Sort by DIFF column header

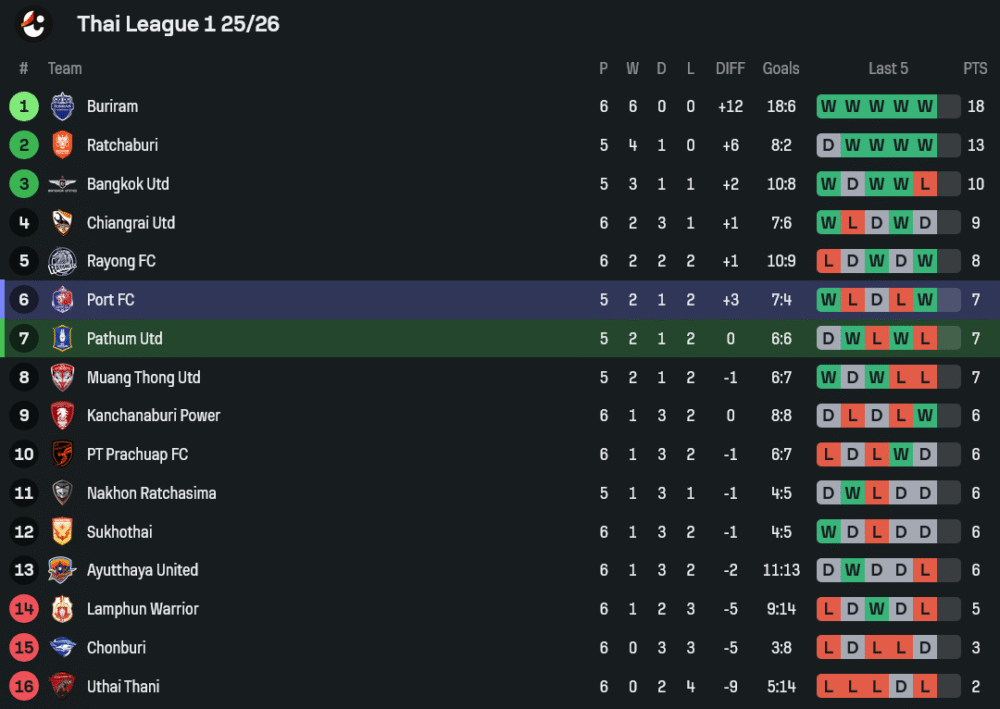730,68
